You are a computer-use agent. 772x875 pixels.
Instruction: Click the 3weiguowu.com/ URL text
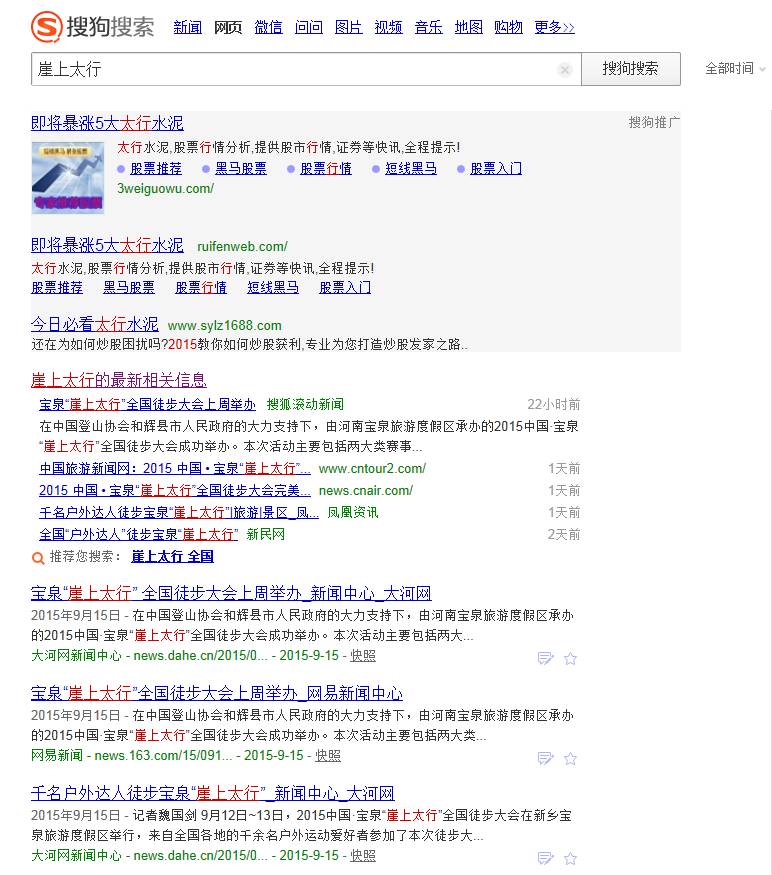165,189
